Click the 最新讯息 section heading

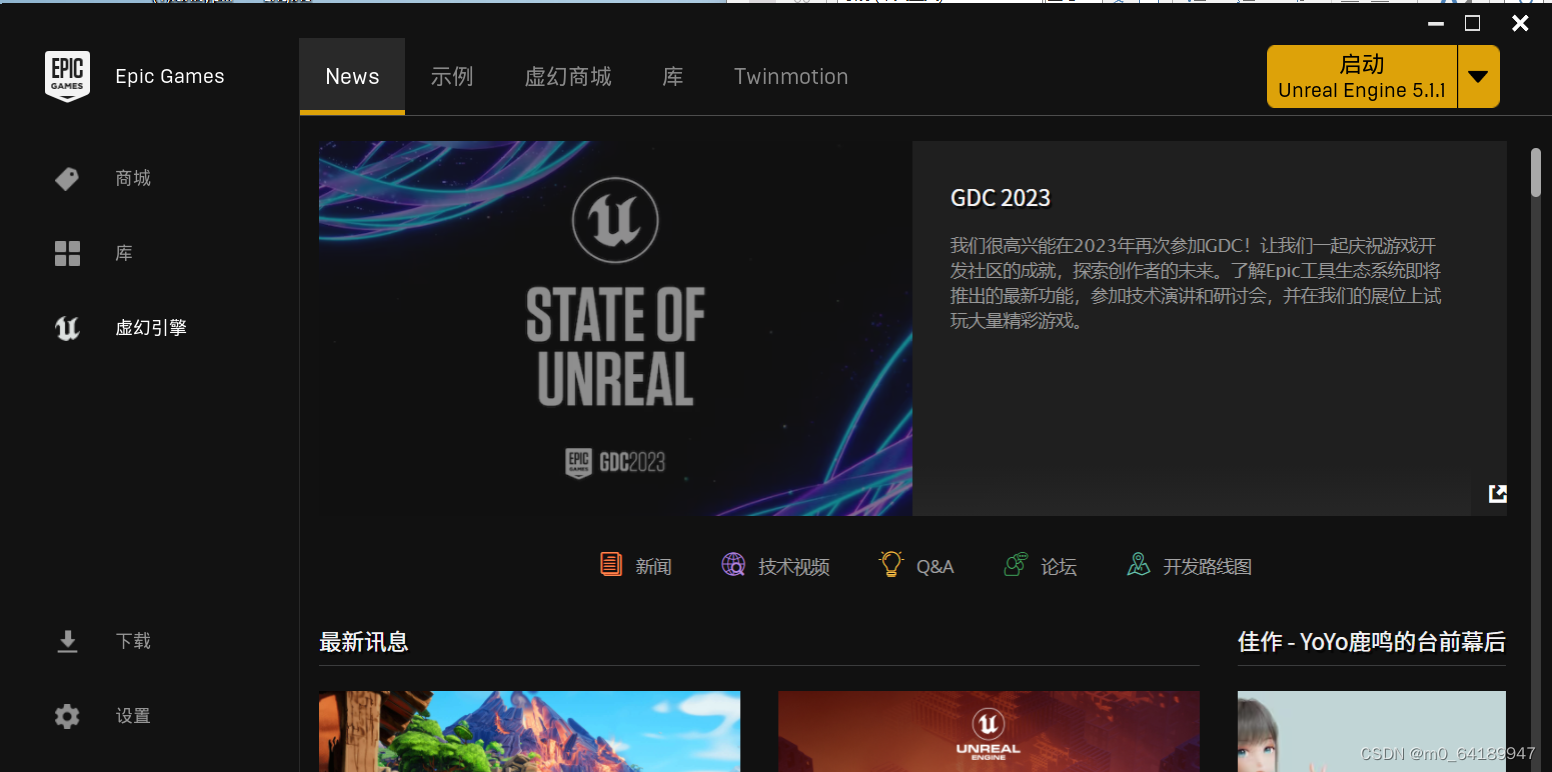pyautogui.click(x=364, y=642)
